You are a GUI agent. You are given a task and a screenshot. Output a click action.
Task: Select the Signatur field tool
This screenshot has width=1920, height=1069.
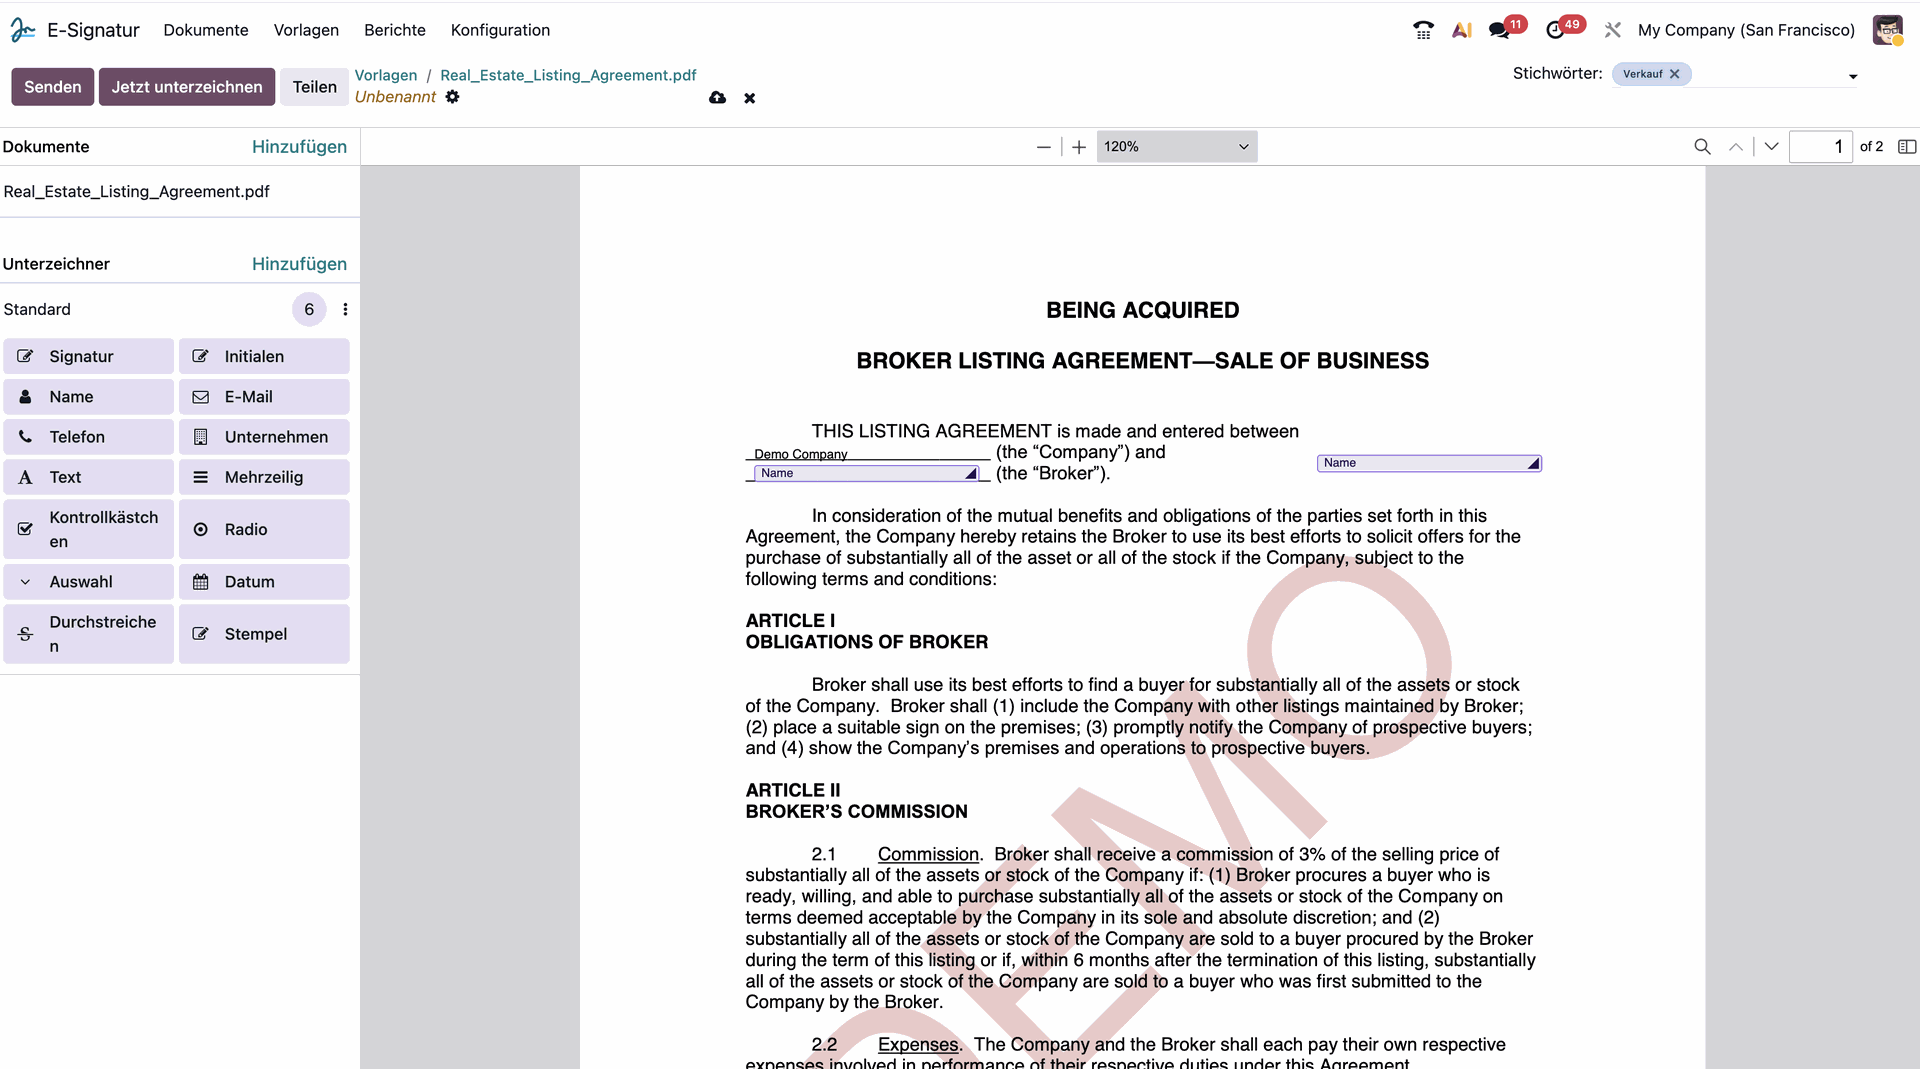click(88, 356)
